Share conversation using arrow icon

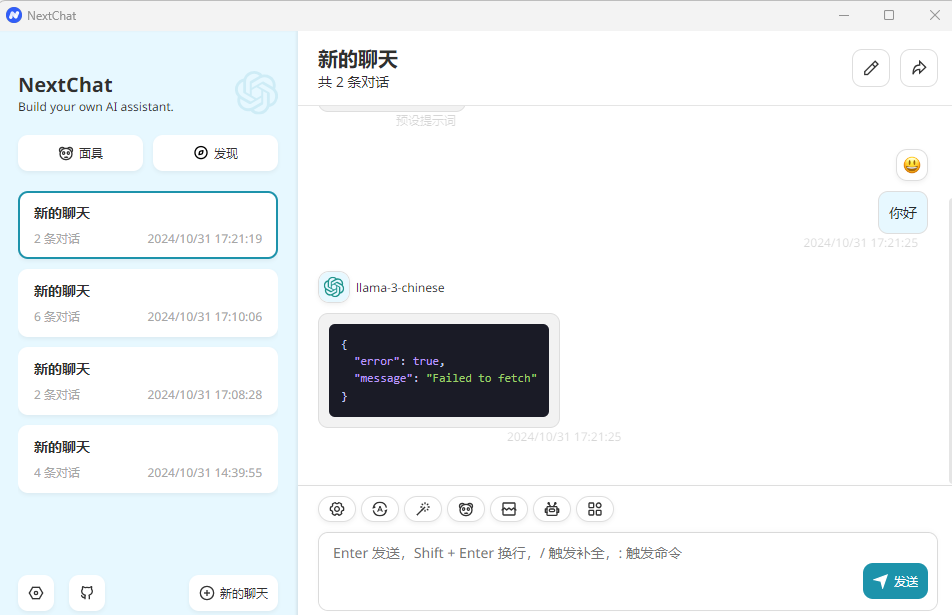click(x=919, y=68)
